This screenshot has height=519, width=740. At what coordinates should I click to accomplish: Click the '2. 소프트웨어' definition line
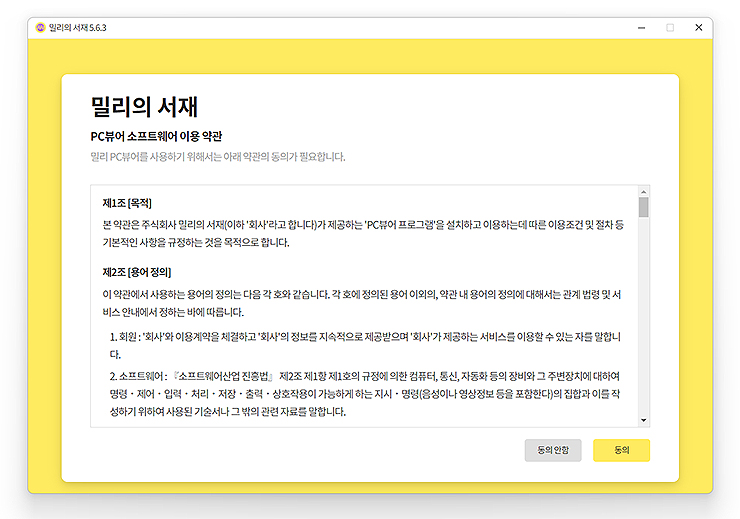click(x=365, y=393)
